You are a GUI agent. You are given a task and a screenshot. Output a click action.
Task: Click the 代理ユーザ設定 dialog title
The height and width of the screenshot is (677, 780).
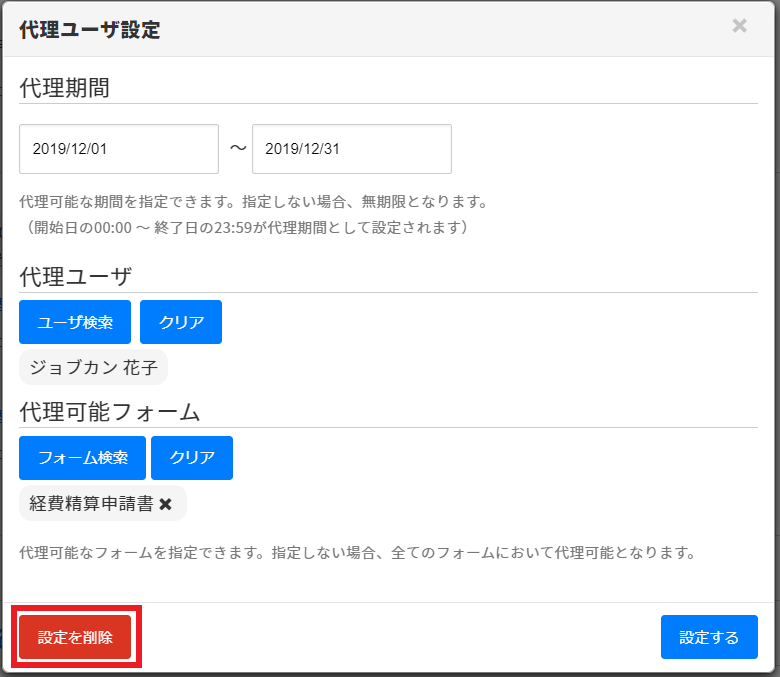(90, 30)
